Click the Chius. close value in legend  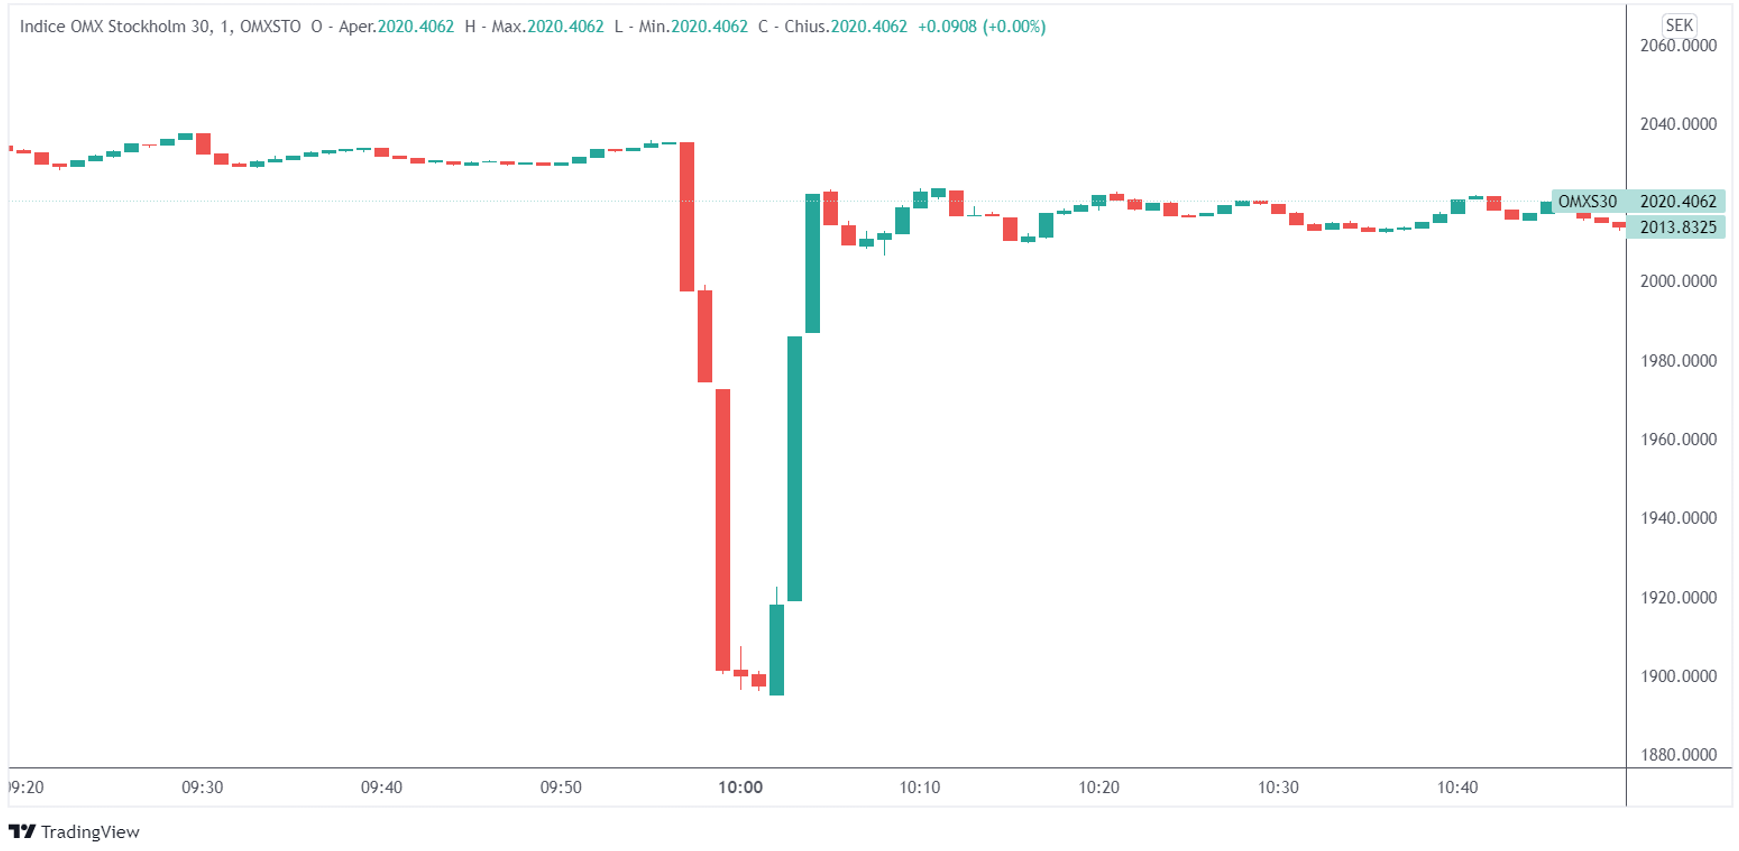pos(868,27)
